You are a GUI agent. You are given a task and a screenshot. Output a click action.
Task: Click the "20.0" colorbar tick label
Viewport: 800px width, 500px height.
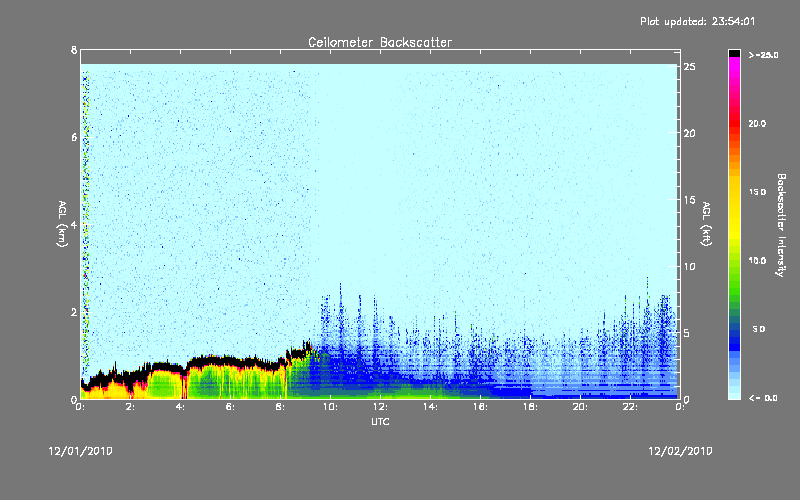tap(757, 123)
